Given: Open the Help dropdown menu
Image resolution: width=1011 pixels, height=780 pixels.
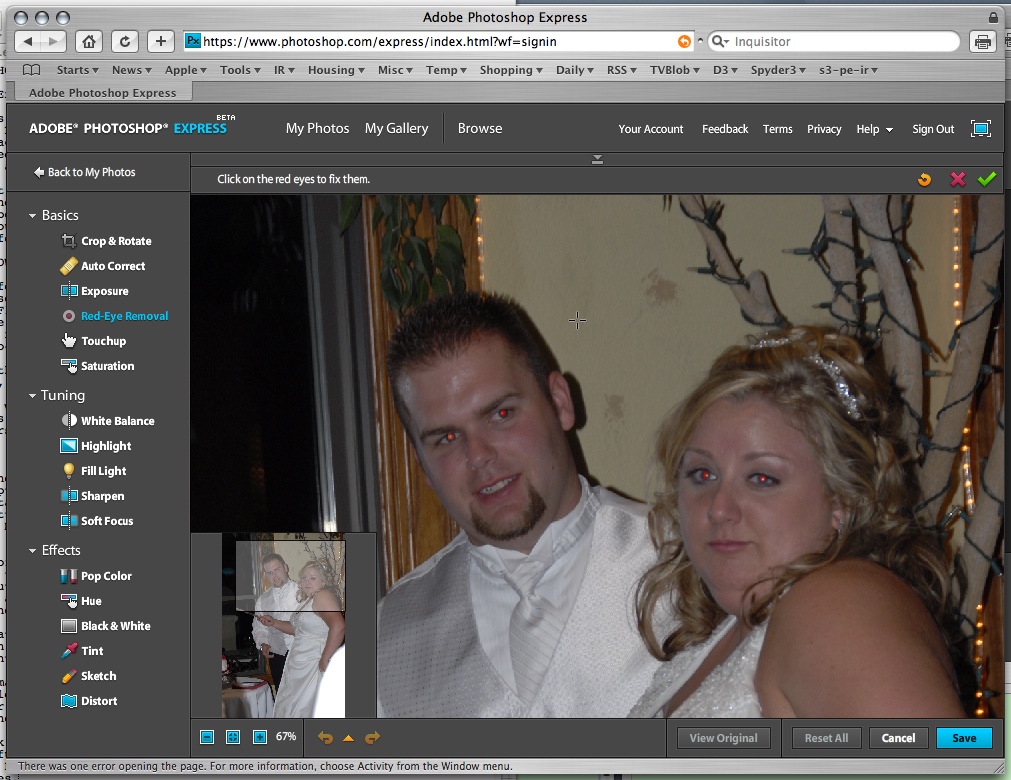Looking at the screenshot, I should pos(874,129).
